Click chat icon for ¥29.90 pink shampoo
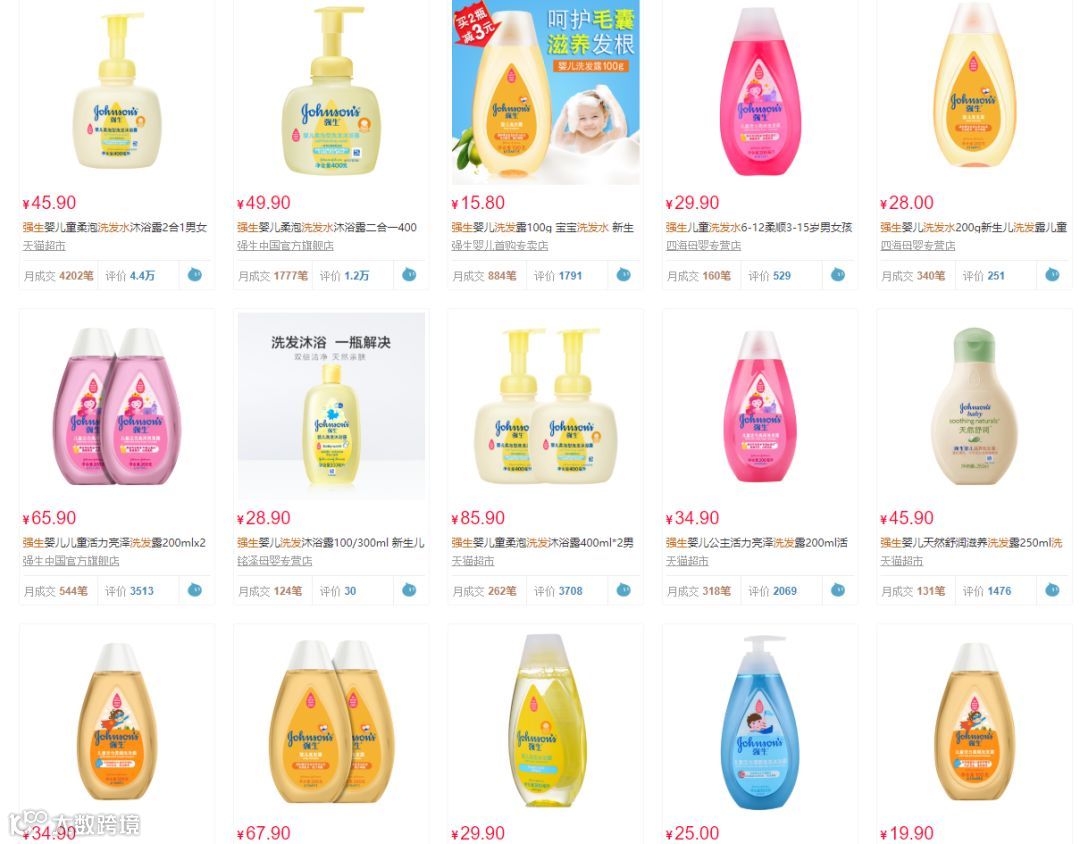Viewport: 1080px width, 844px height. click(838, 275)
